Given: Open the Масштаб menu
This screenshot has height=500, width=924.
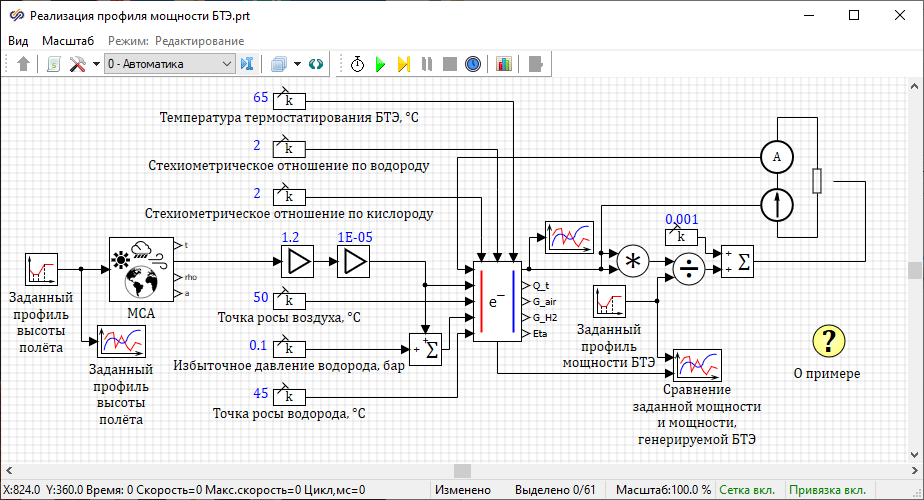Looking at the screenshot, I should click(68, 41).
